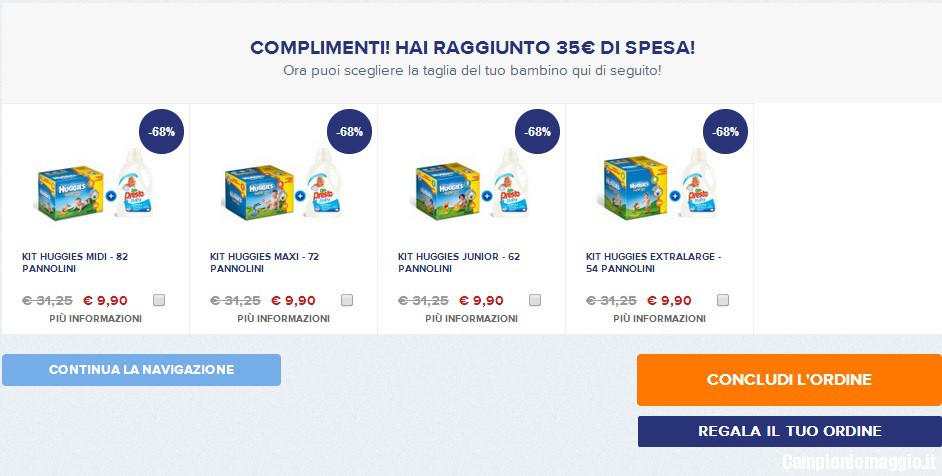
Task: Click the -68% badge on Junior kit
Action: 538,132
